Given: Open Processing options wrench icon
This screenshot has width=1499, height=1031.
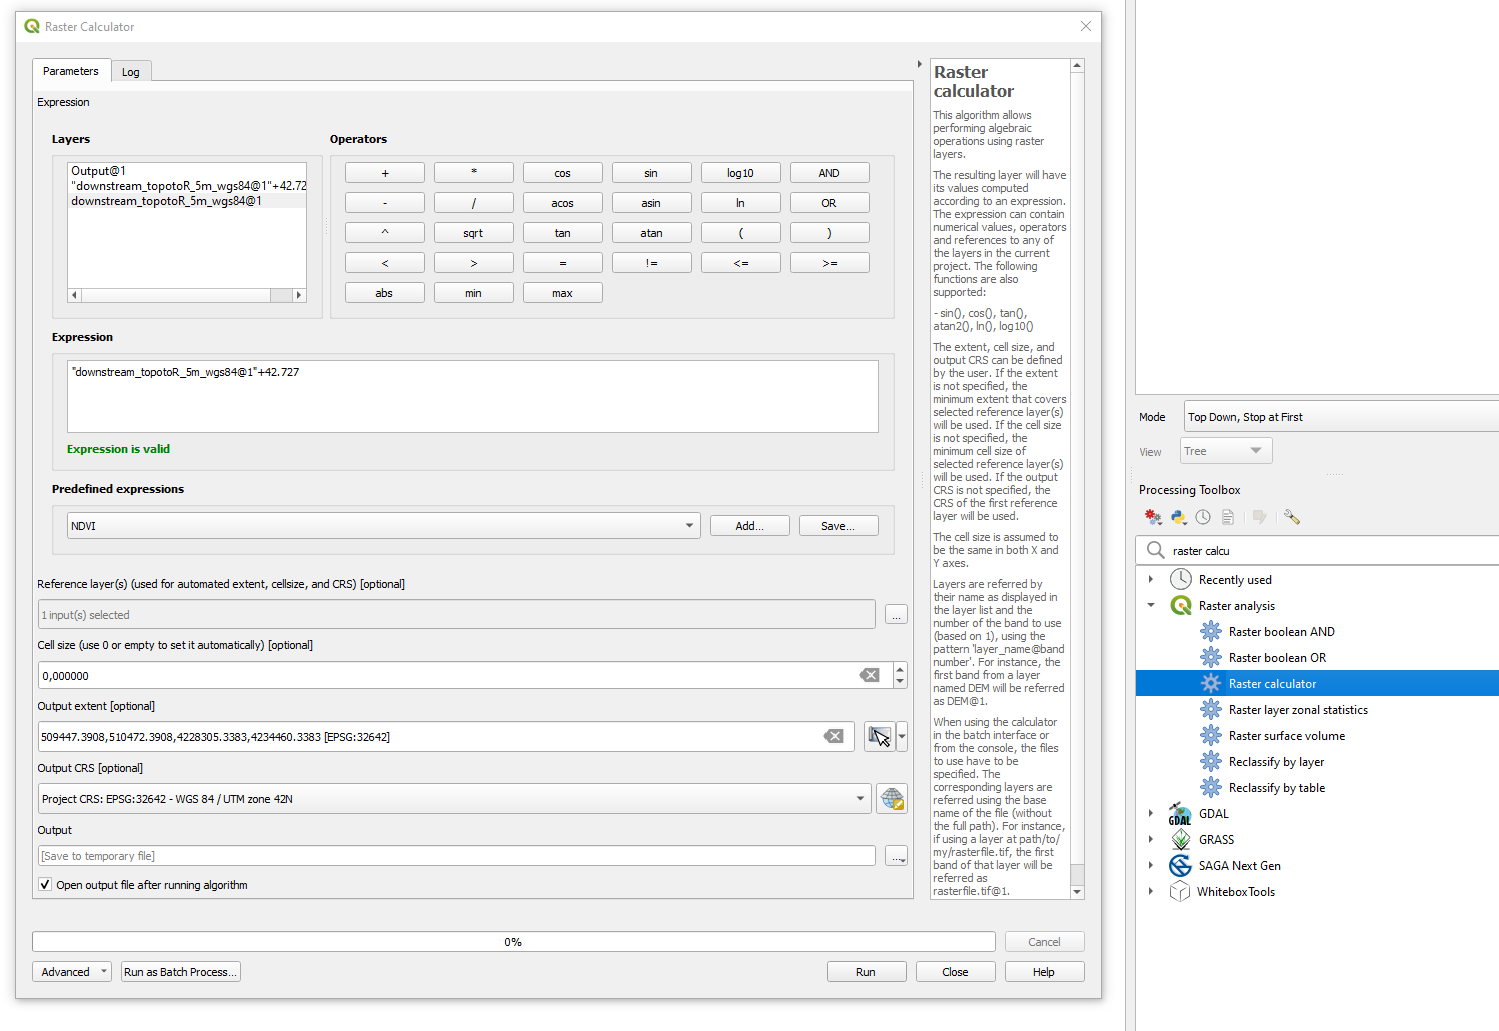Looking at the screenshot, I should tap(1292, 517).
